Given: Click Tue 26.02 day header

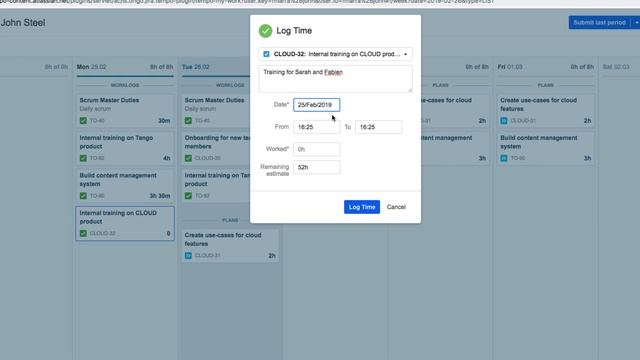Looking at the screenshot, I should click(x=196, y=67).
